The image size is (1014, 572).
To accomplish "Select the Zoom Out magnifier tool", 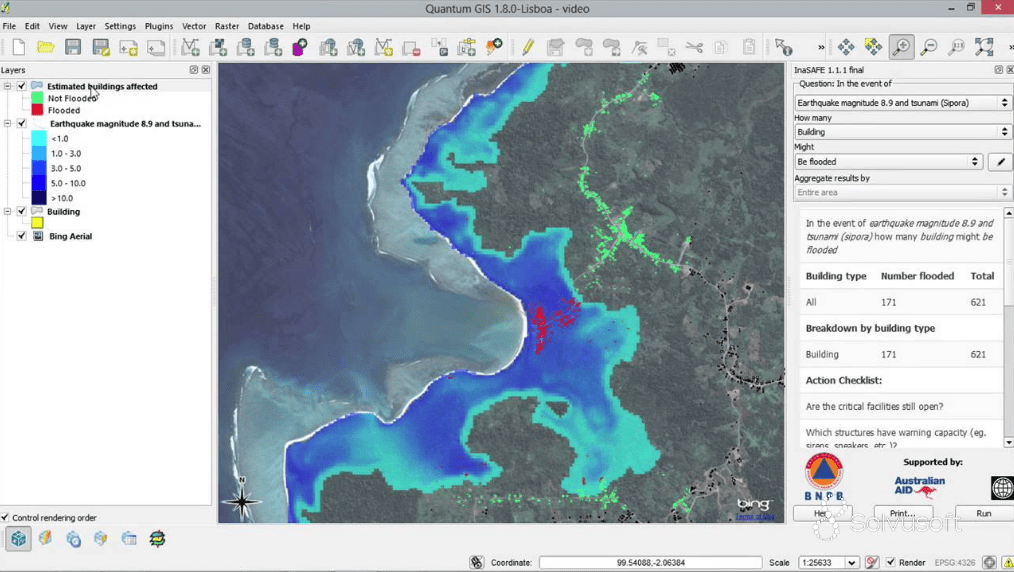I will coord(929,47).
